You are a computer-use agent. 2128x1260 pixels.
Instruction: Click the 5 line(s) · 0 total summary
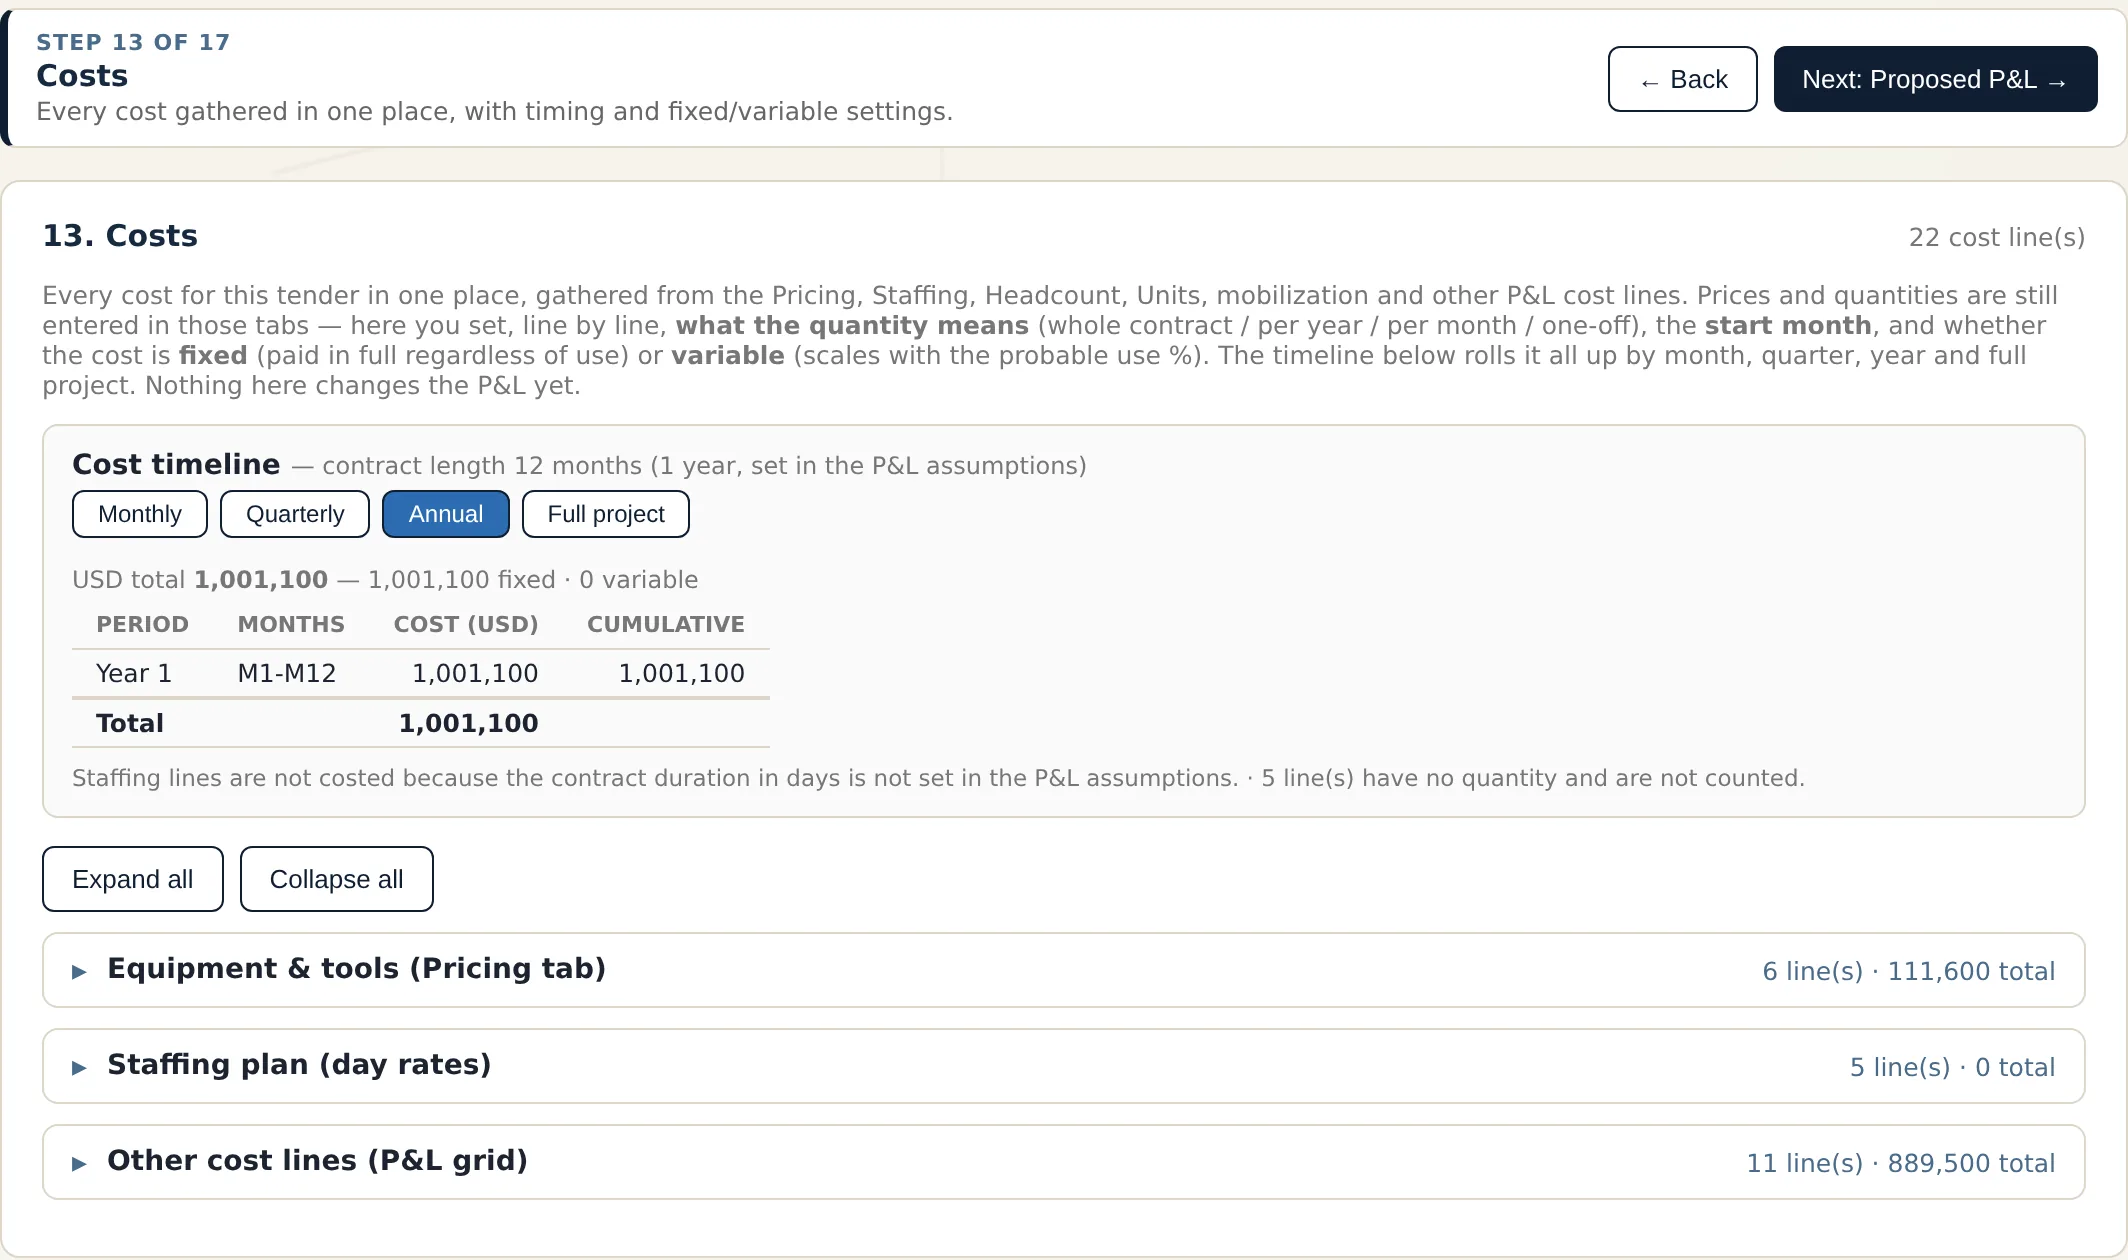(x=1952, y=1067)
